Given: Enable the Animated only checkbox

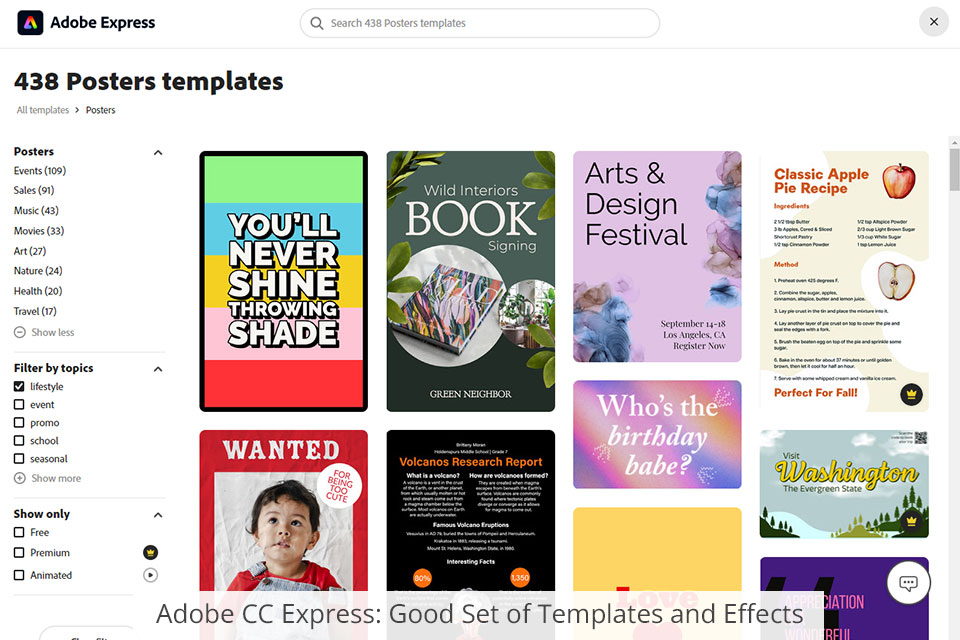Looking at the screenshot, I should pos(19,575).
